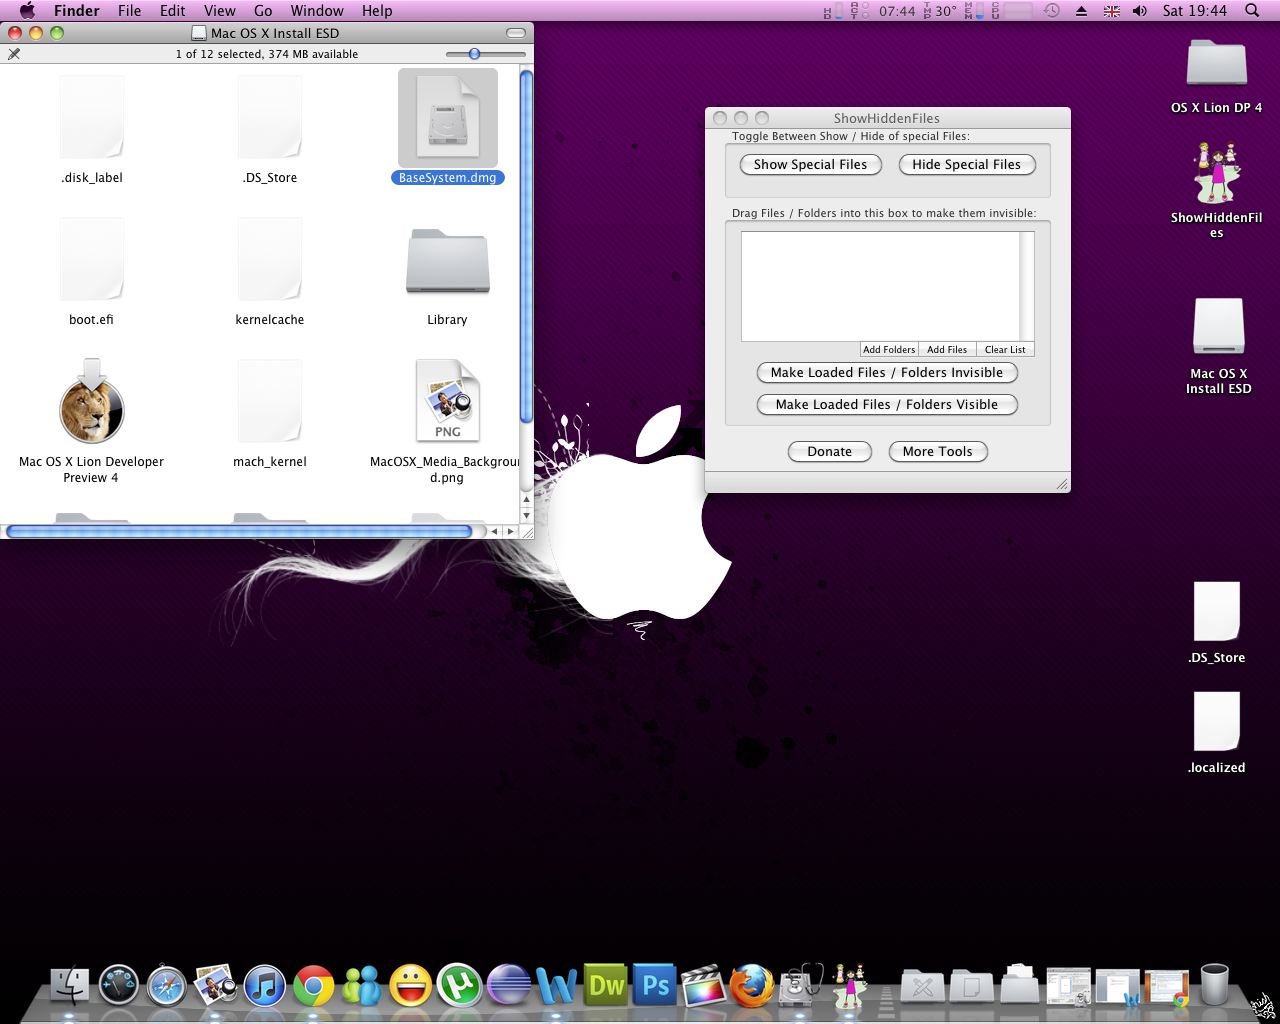Click Make Loaded Files / Folders Invisible

[887, 372]
